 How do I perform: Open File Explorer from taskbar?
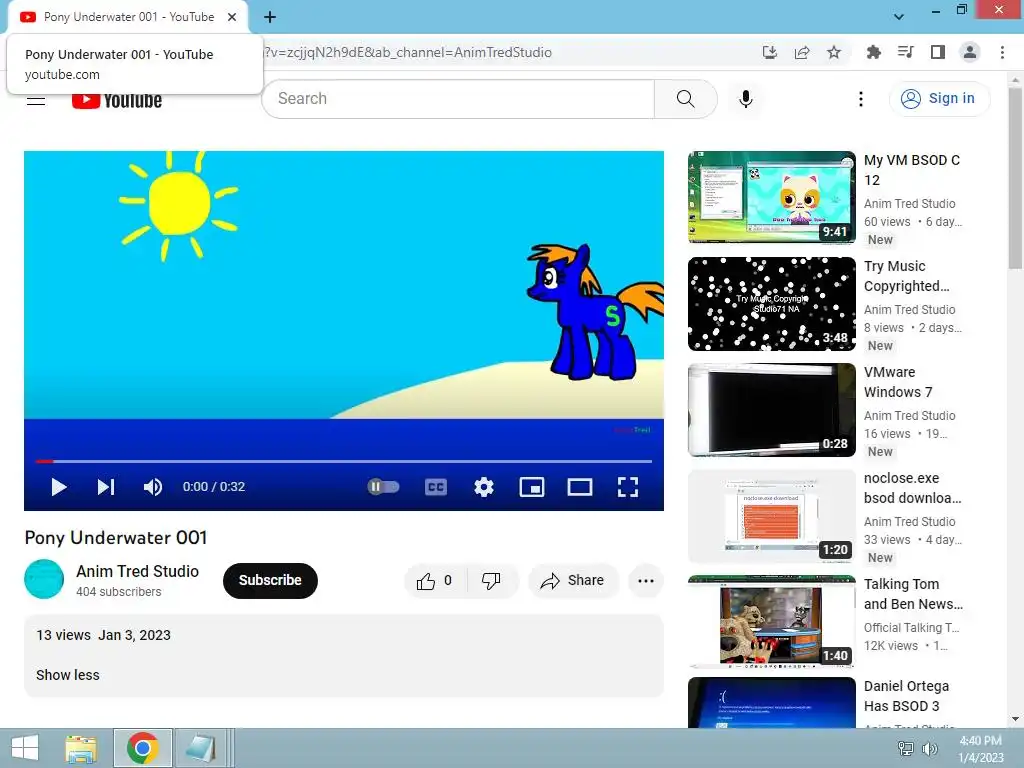pos(81,748)
